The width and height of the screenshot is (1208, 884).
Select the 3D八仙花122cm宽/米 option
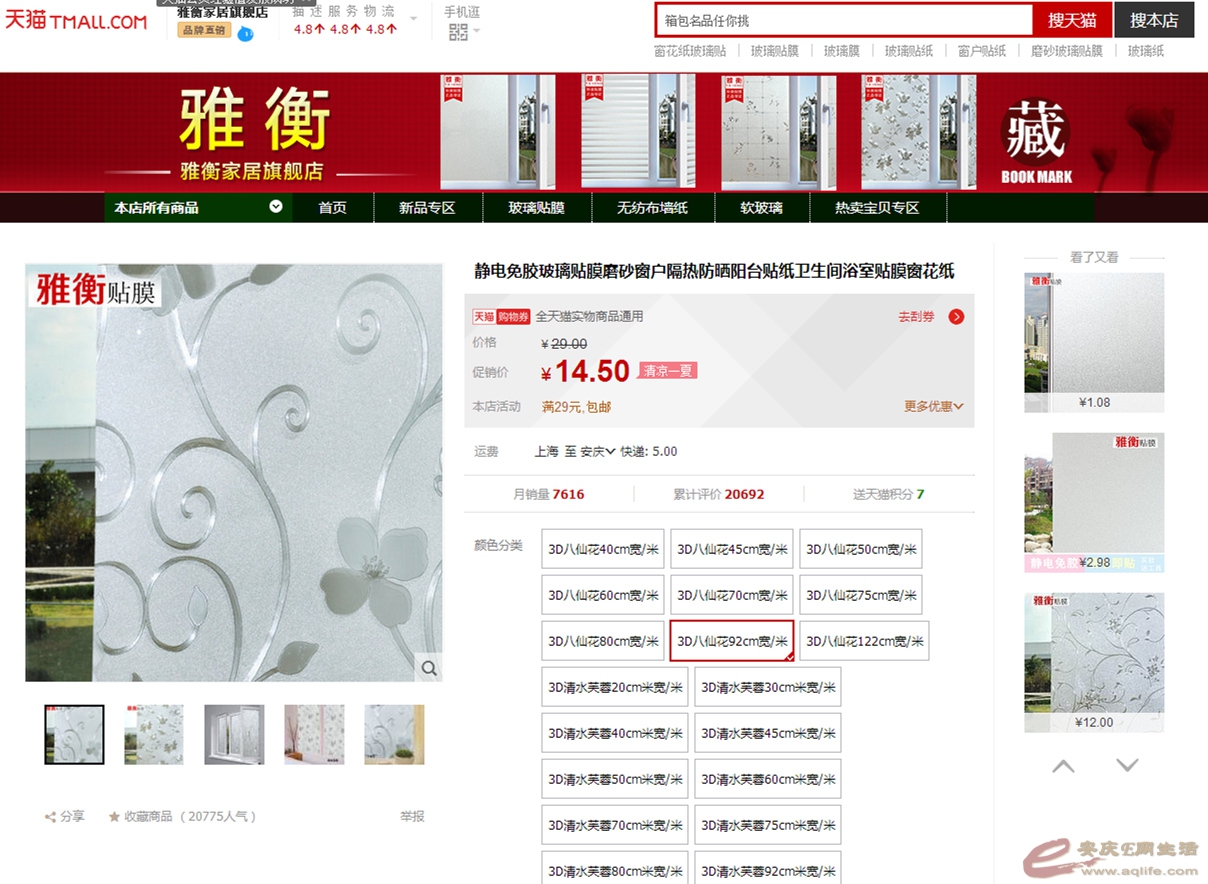pyautogui.click(x=864, y=641)
